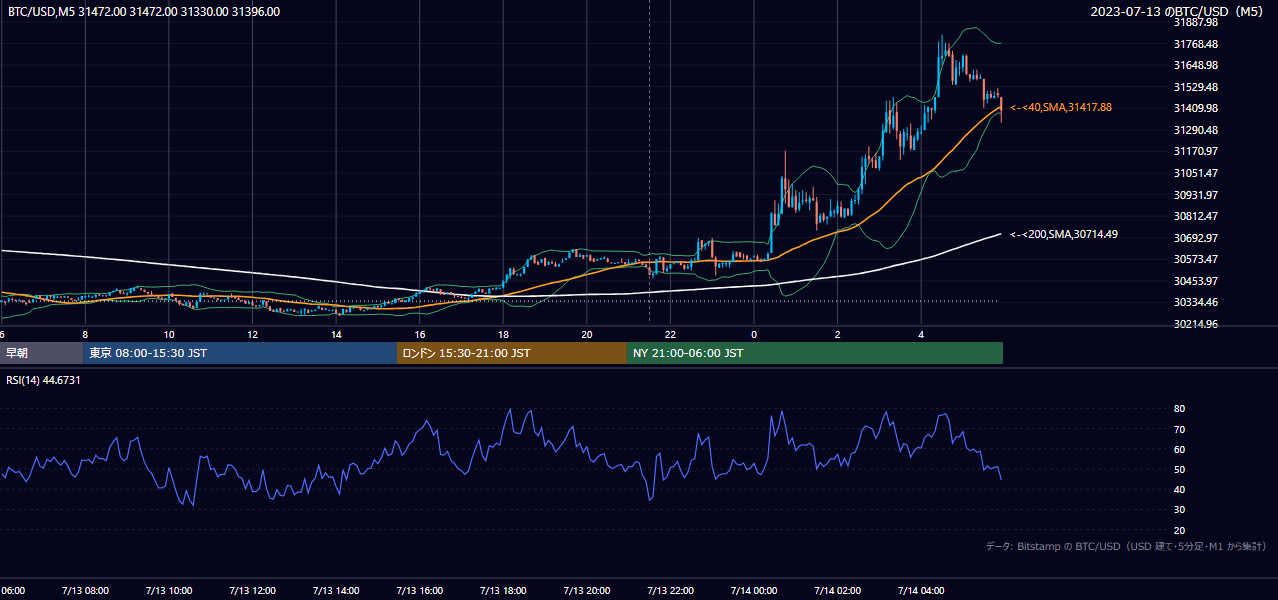Click the 7/13 20:00 time label
The width and height of the screenshot is (1278, 600).
coord(587,591)
